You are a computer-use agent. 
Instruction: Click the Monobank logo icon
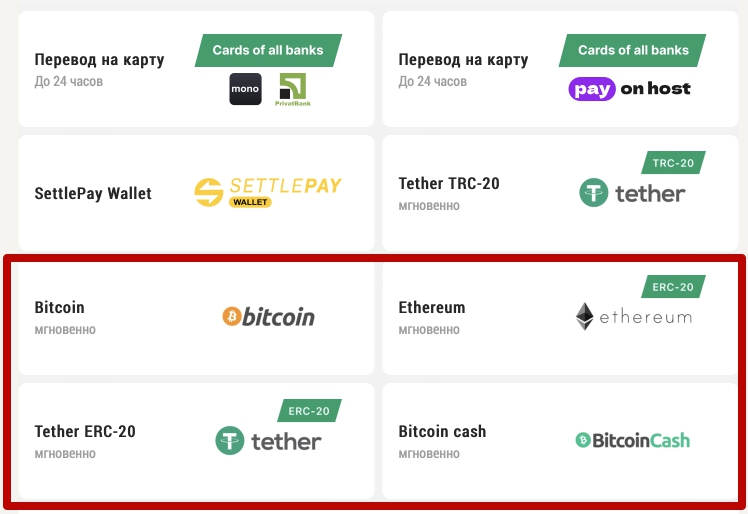coord(245,89)
